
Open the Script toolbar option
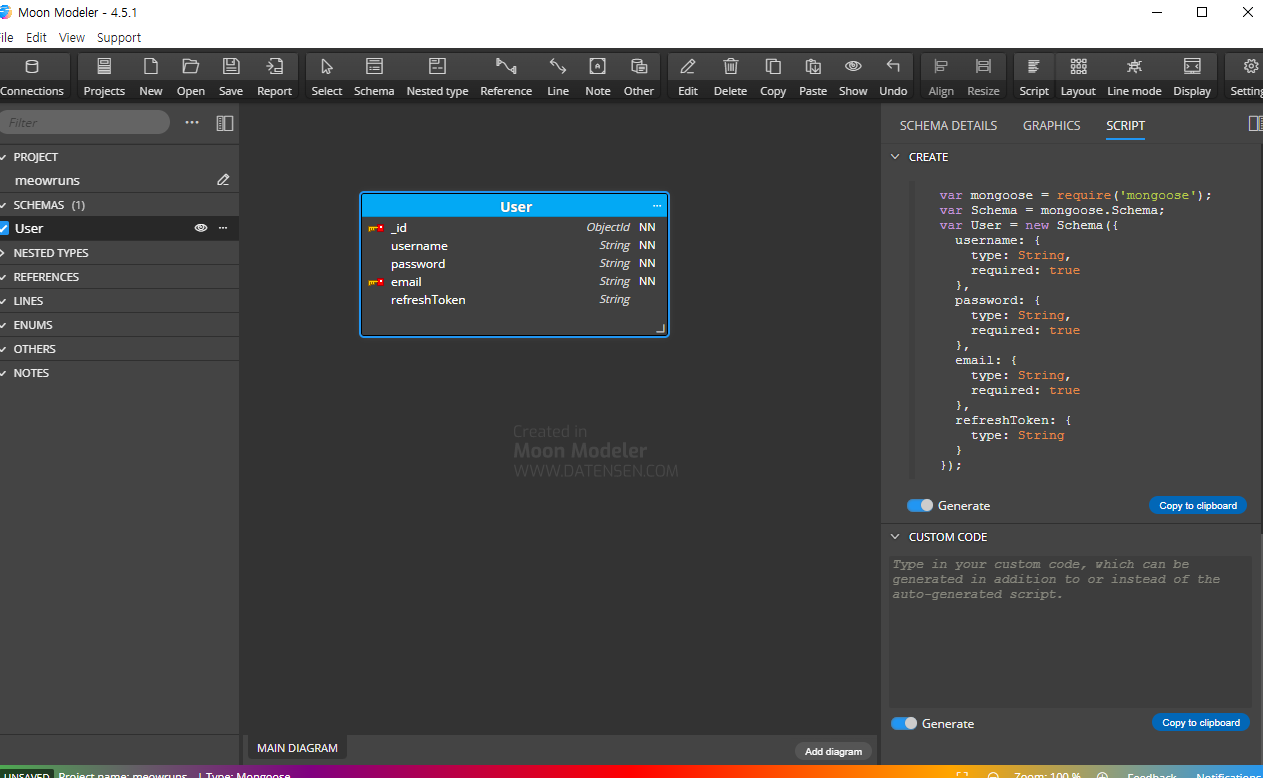tap(1034, 77)
